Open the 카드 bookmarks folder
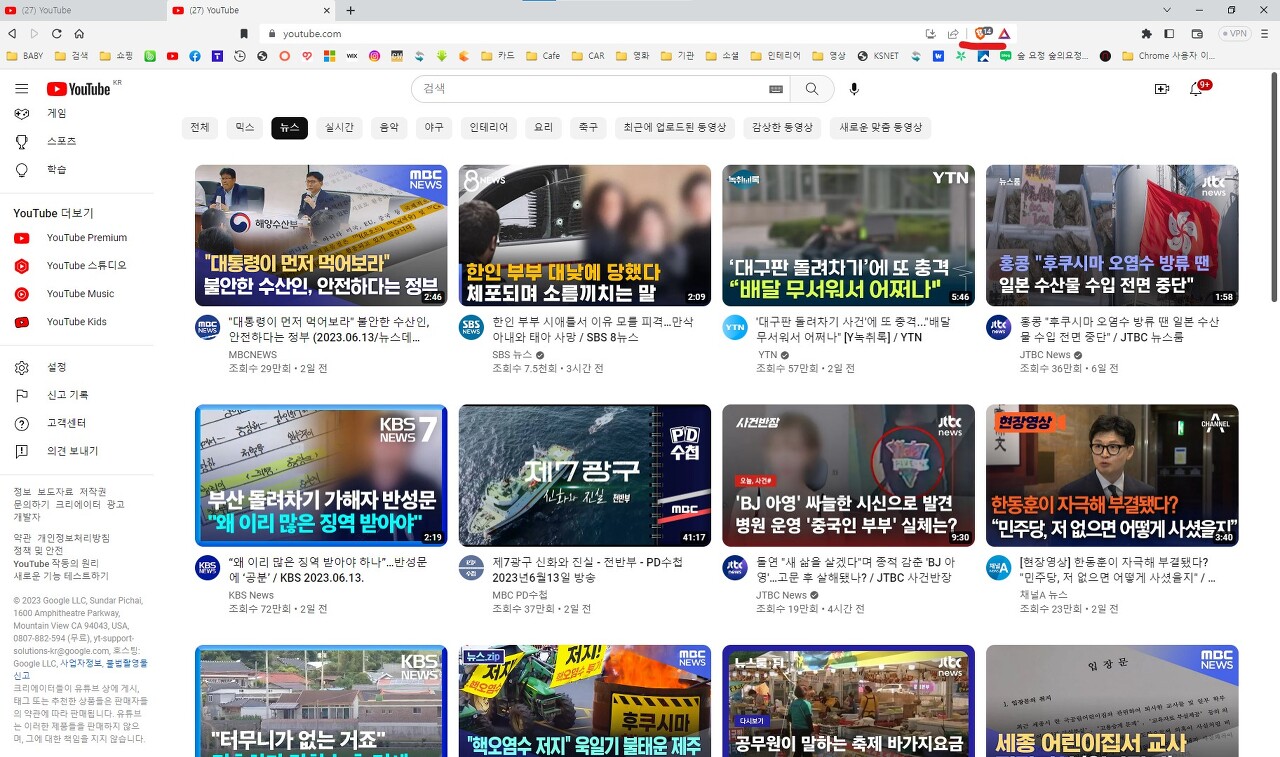Image resolution: width=1280 pixels, height=757 pixels. tap(498, 56)
